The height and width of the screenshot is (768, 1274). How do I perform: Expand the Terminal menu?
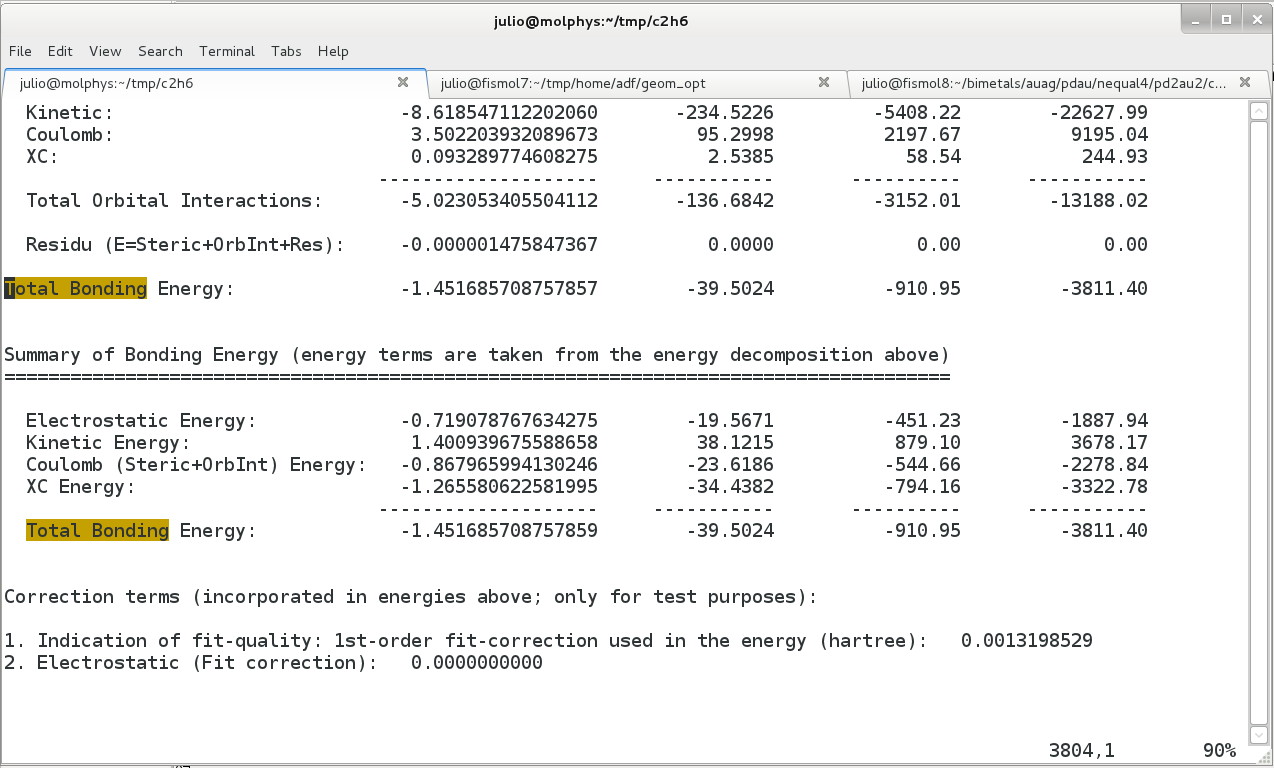click(x=227, y=51)
